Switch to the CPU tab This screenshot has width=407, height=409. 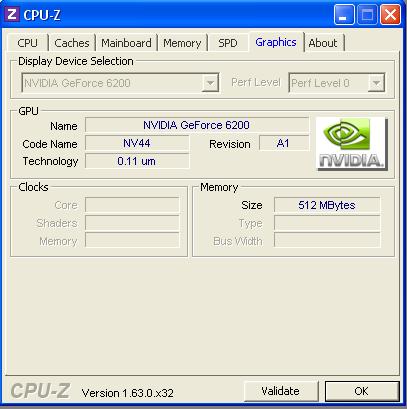coord(27,43)
